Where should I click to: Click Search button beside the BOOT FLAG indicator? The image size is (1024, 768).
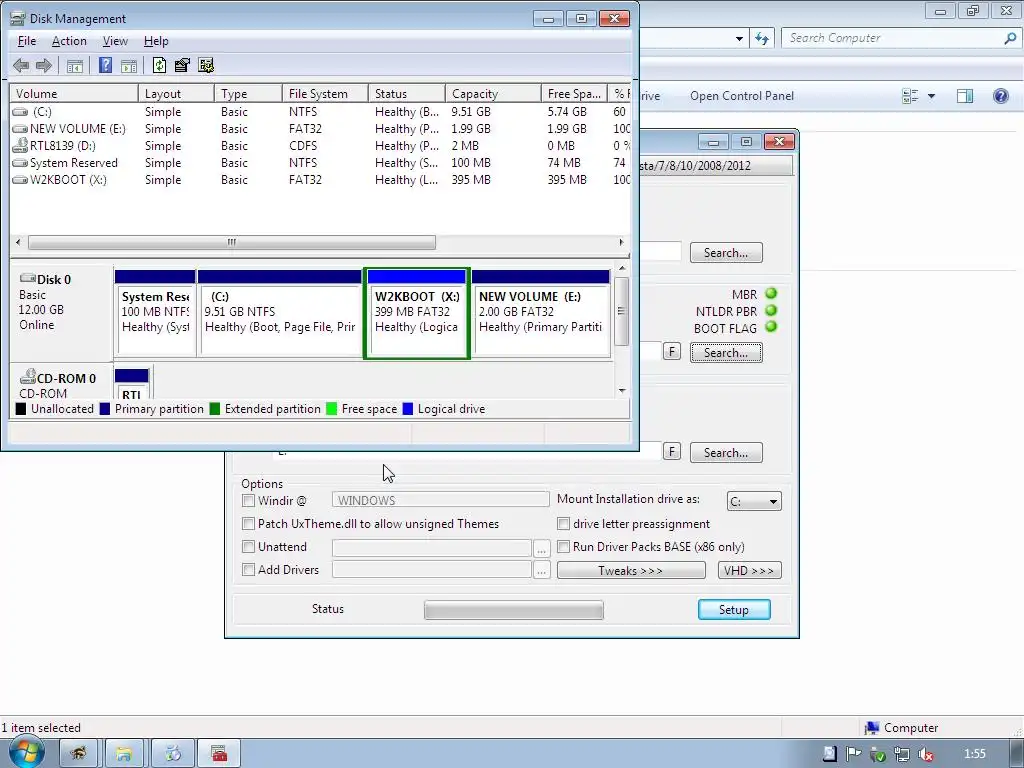(x=726, y=353)
